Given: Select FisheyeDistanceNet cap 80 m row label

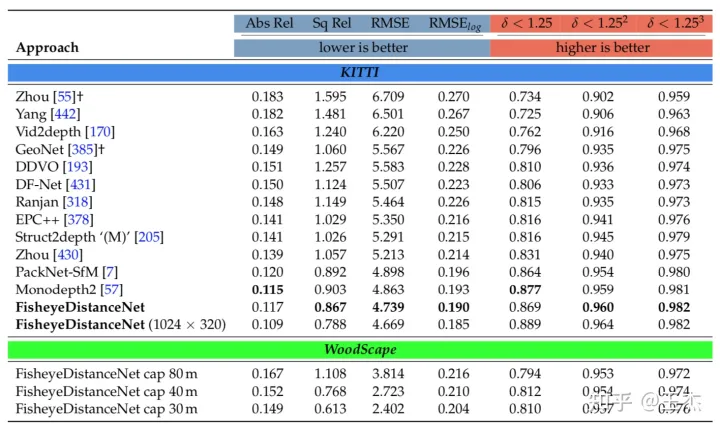Looking at the screenshot, I should [107, 374].
